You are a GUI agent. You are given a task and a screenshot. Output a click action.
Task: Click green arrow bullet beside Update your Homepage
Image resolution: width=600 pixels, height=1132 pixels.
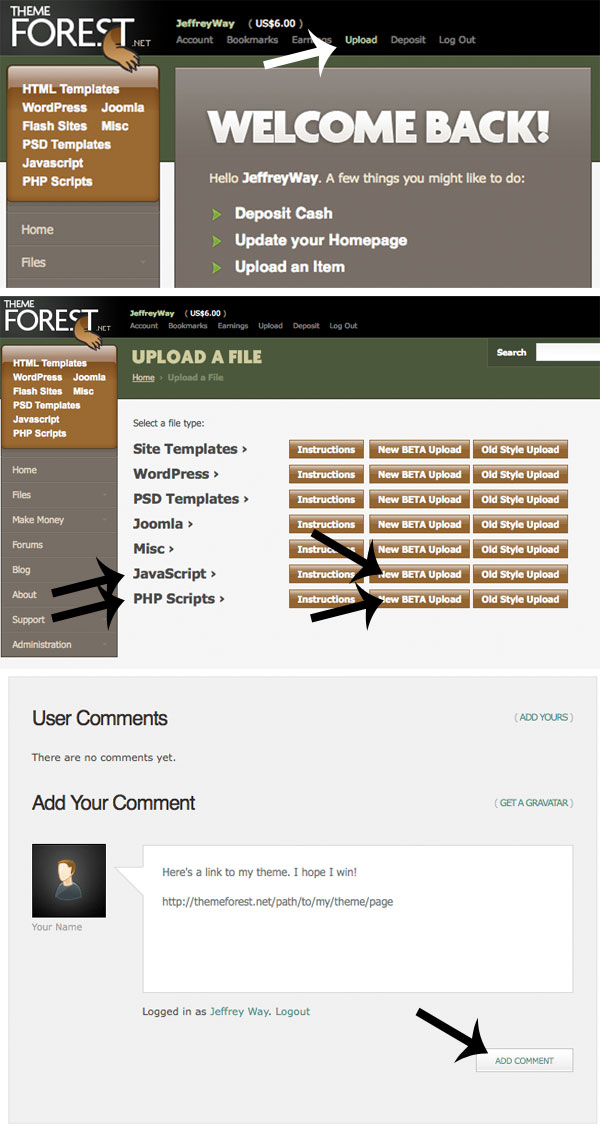217,241
